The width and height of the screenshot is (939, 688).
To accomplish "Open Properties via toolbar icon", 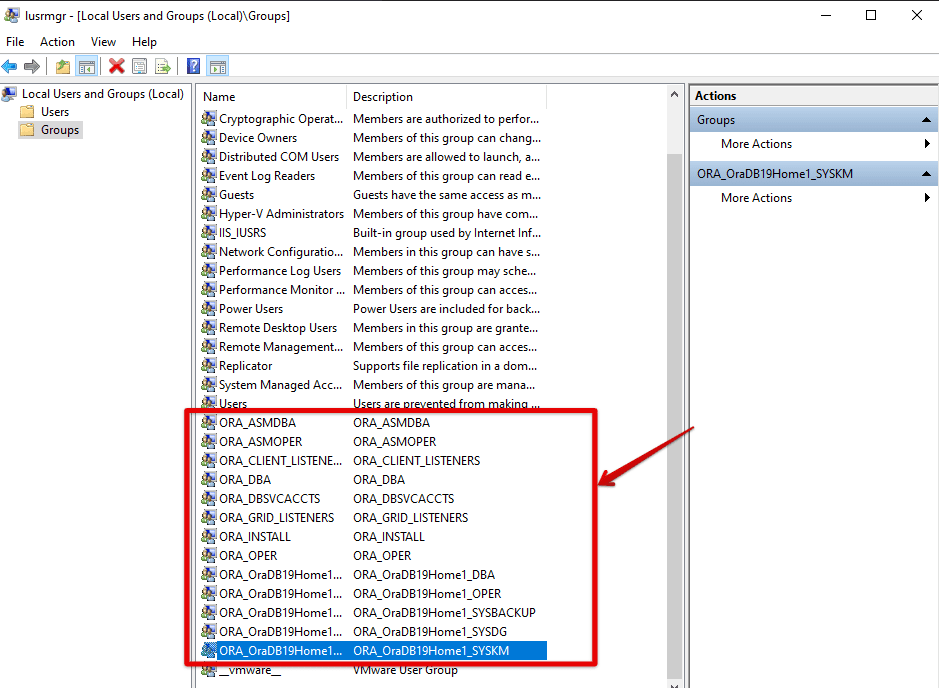I will pyautogui.click(x=140, y=66).
